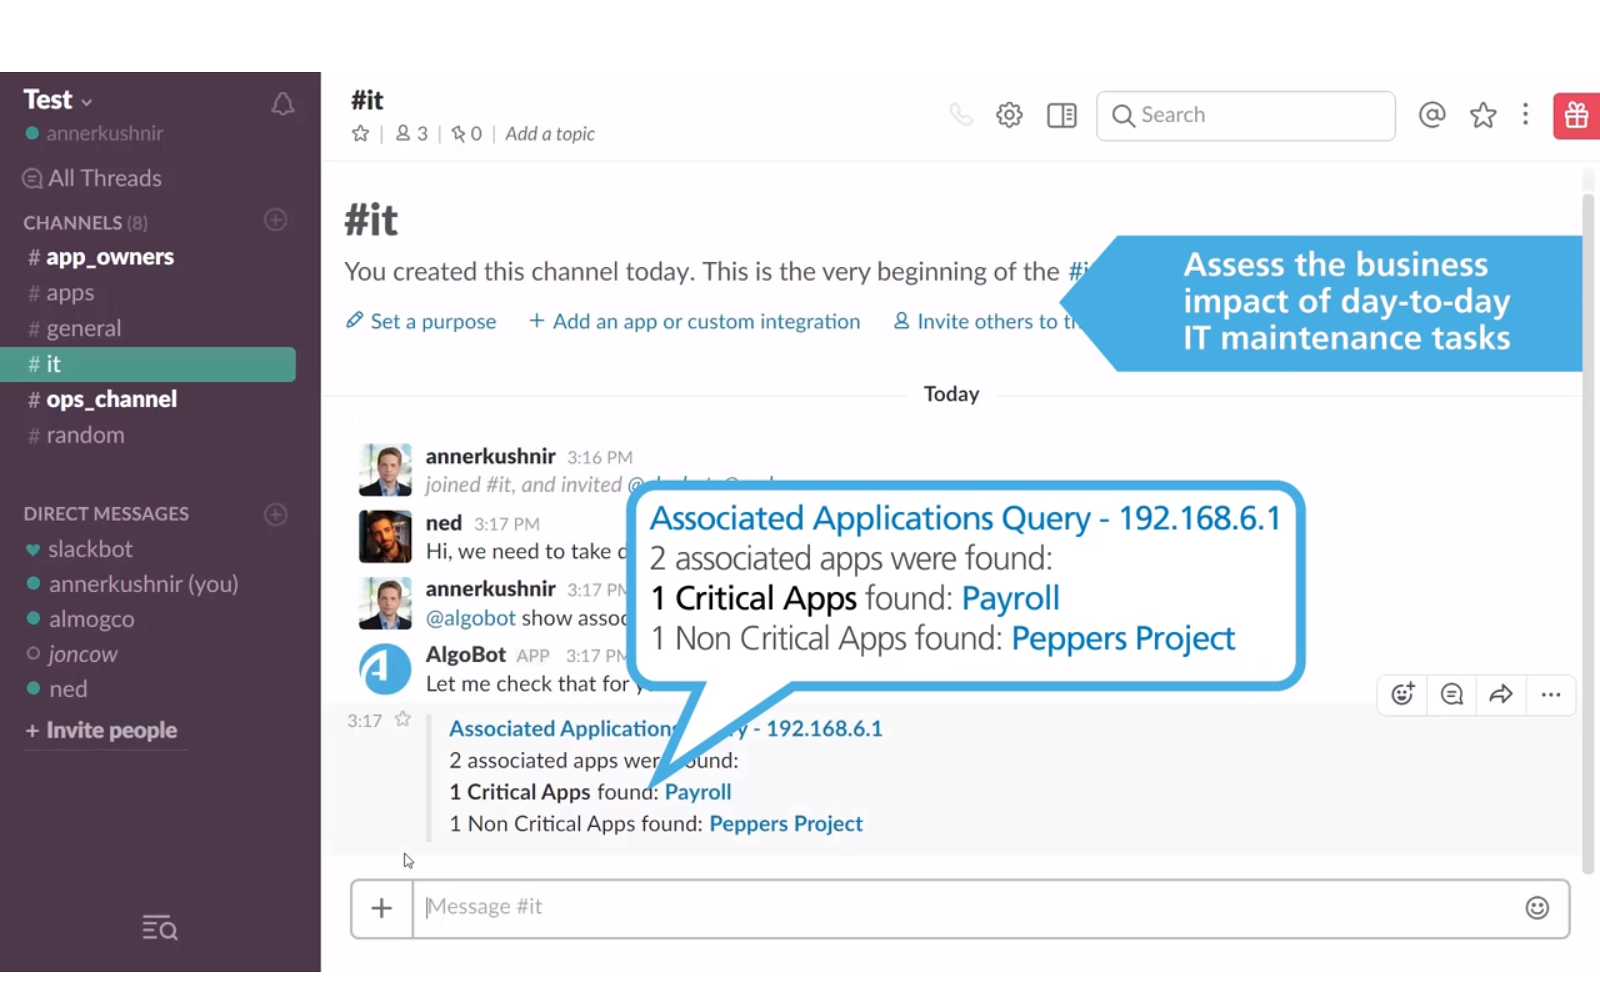Add reaction to the AlgoBot message

tap(1403, 694)
